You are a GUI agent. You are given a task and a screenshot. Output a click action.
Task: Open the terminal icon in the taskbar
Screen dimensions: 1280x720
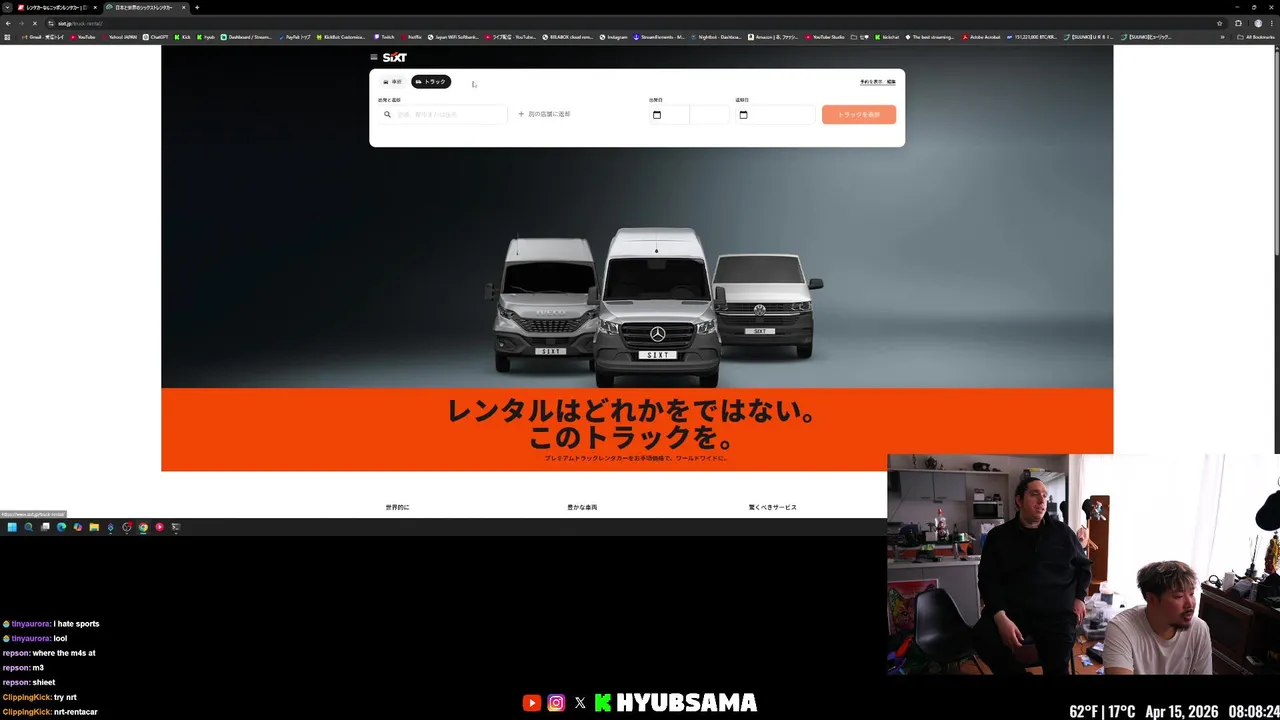point(176,527)
